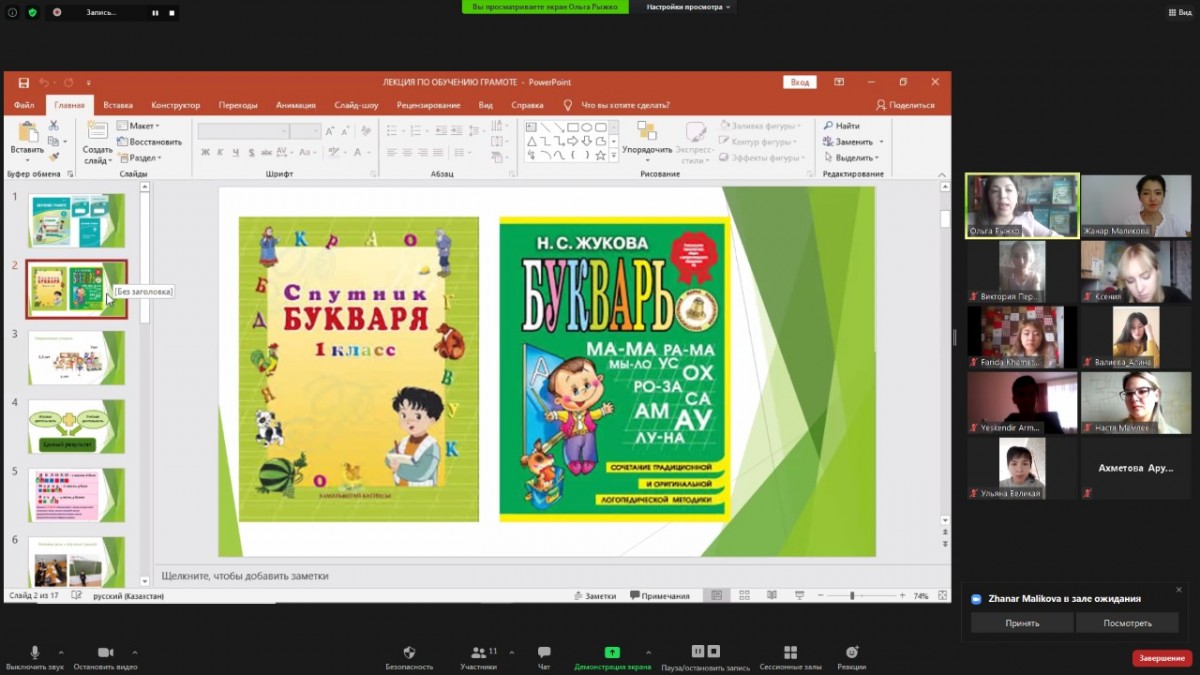Image resolution: width=1200 pixels, height=675 pixels.
Task: Open the Zoom chat panel
Action: click(544, 653)
